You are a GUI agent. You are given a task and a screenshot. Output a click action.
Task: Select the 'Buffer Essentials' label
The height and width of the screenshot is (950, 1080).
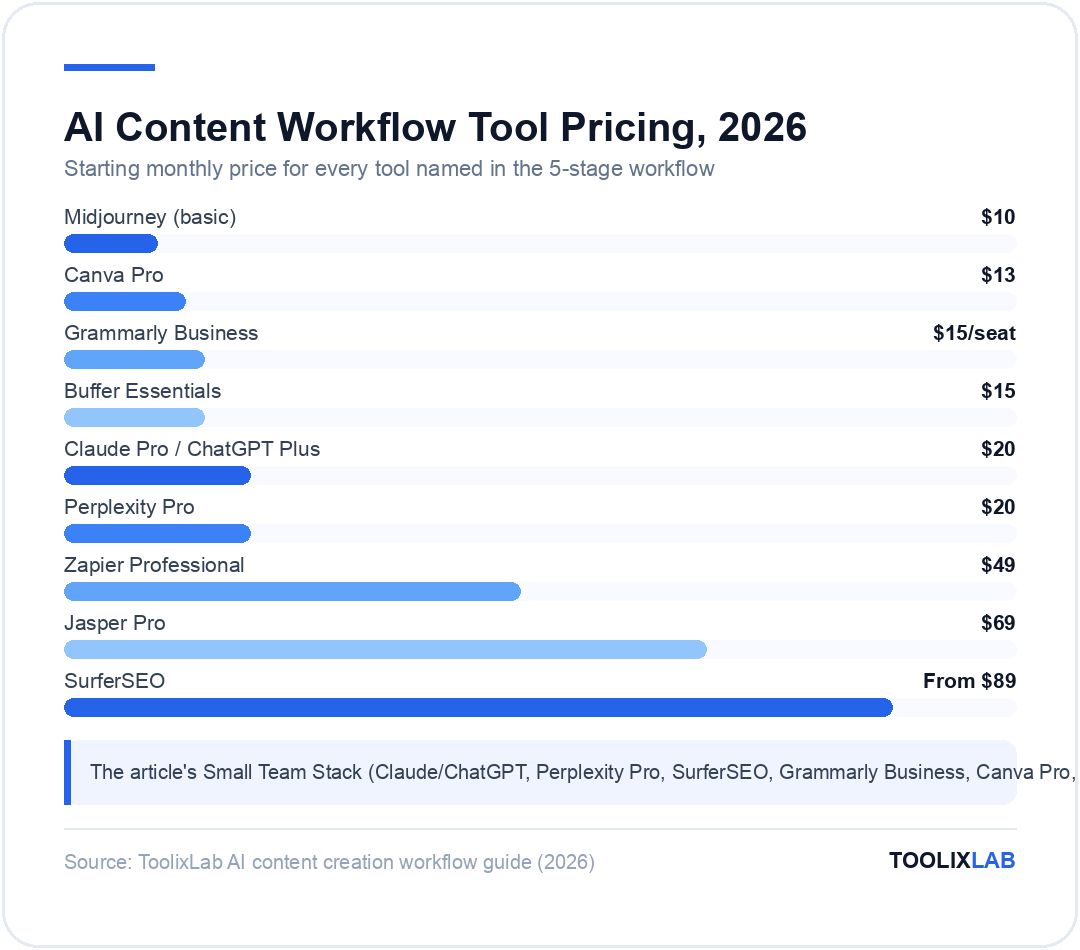(x=143, y=391)
